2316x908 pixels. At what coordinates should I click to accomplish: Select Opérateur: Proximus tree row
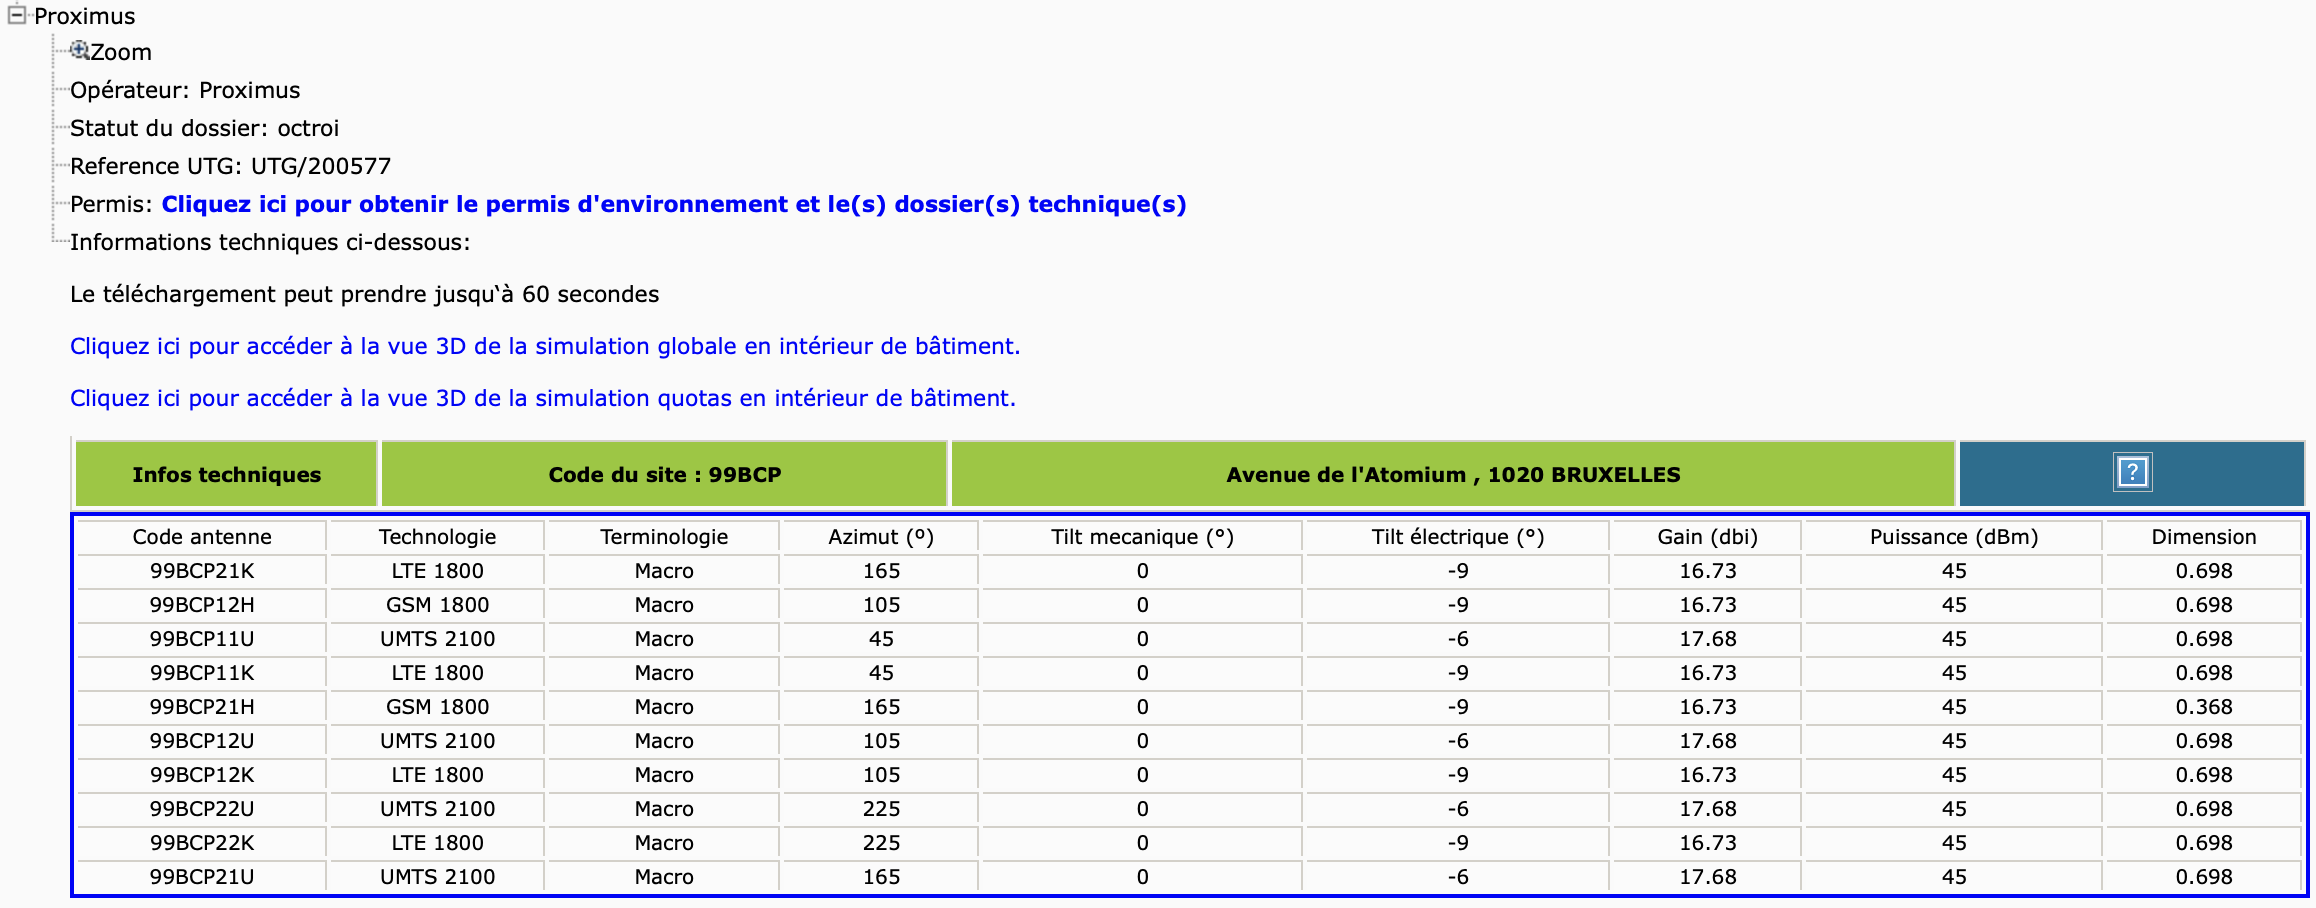coord(185,90)
